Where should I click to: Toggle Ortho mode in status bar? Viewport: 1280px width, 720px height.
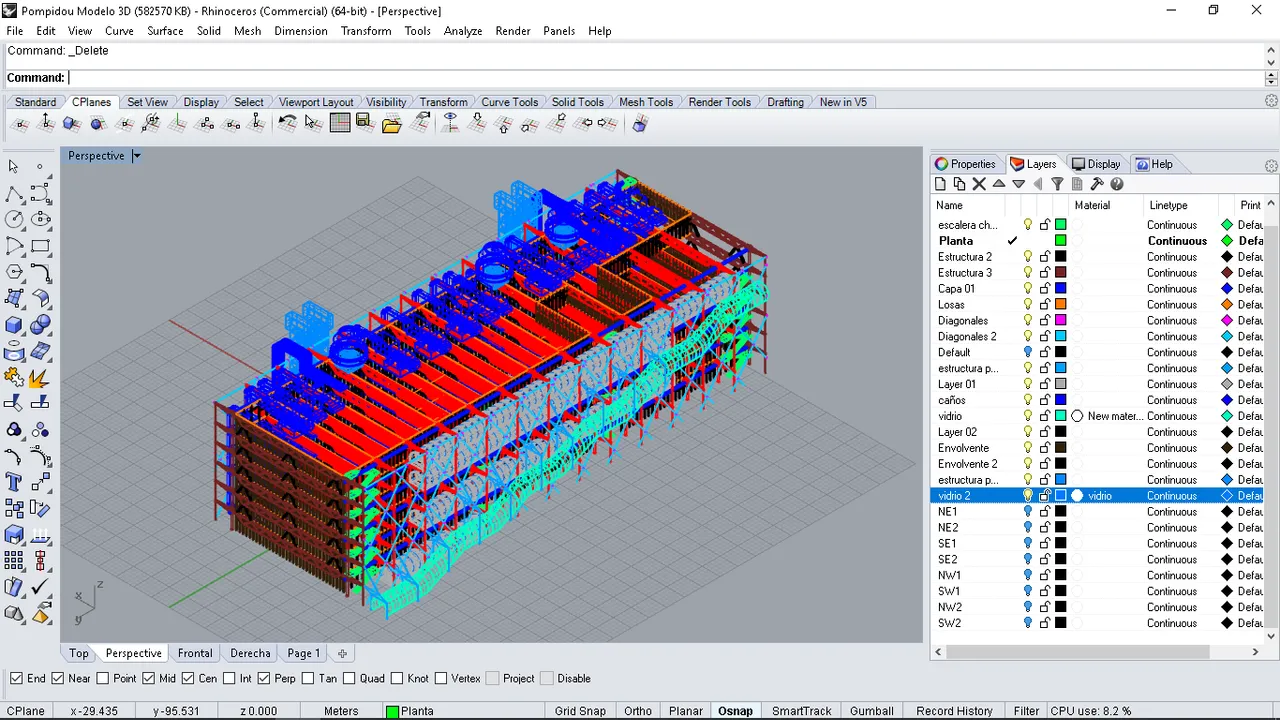(638, 711)
